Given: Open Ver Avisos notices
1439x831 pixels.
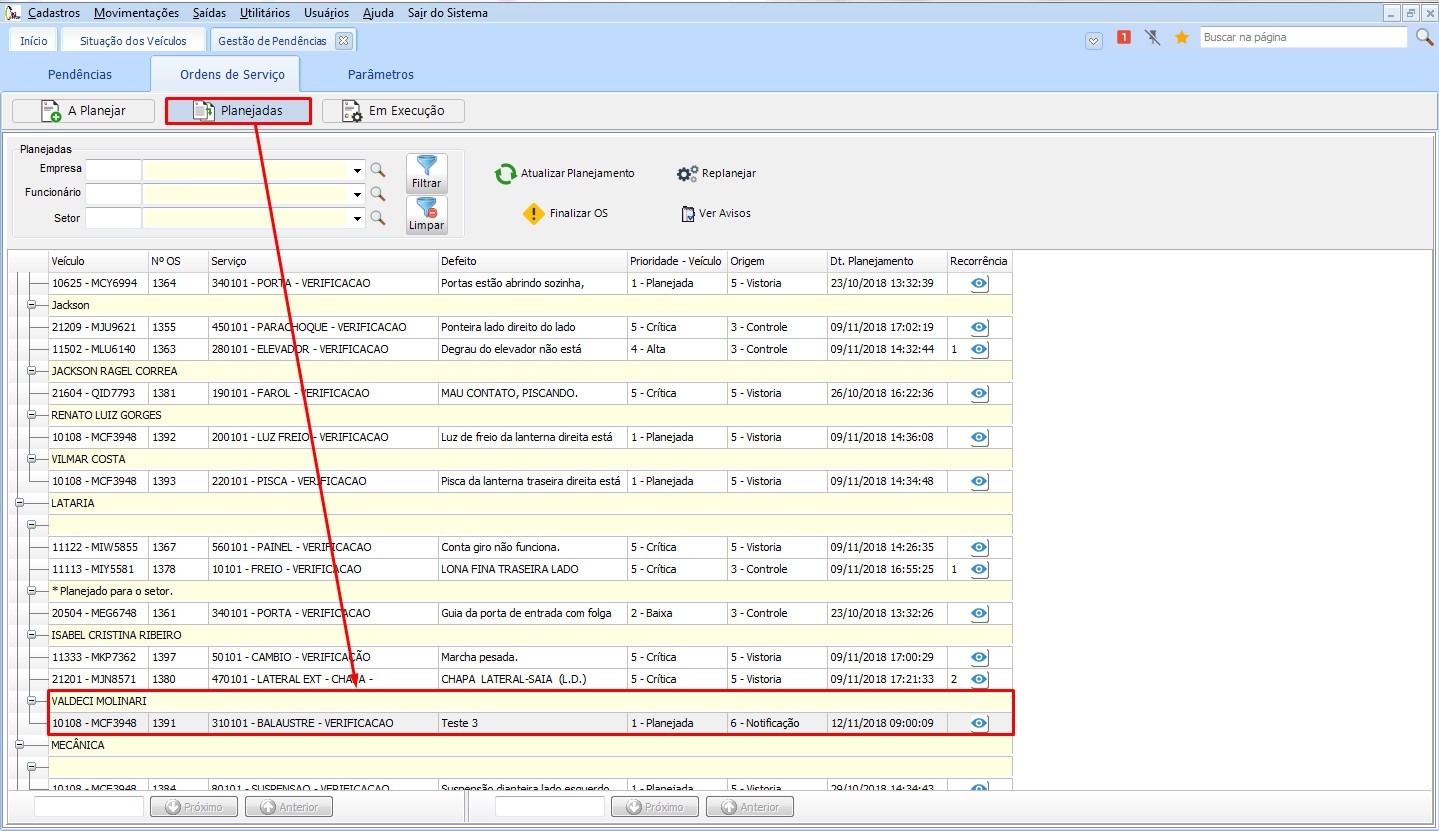Looking at the screenshot, I should pos(687,214).
